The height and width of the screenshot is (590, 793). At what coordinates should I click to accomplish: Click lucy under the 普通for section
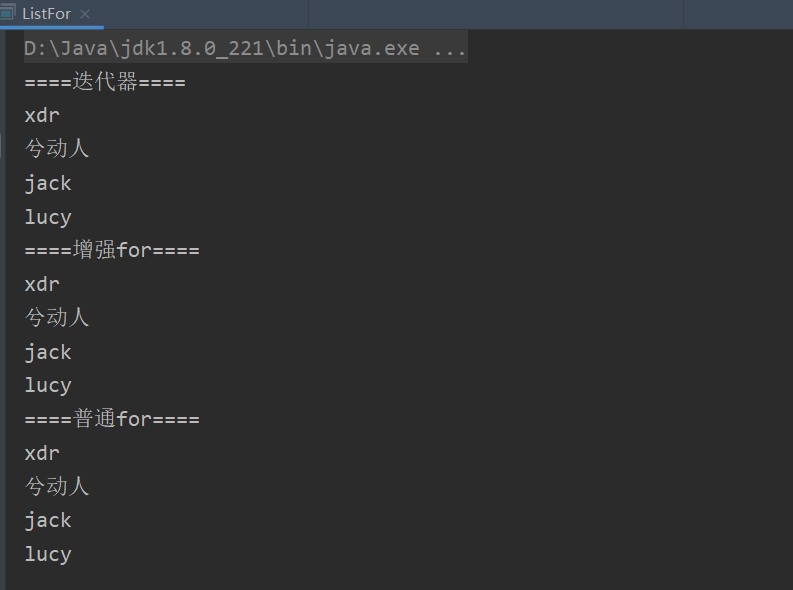pos(48,555)
